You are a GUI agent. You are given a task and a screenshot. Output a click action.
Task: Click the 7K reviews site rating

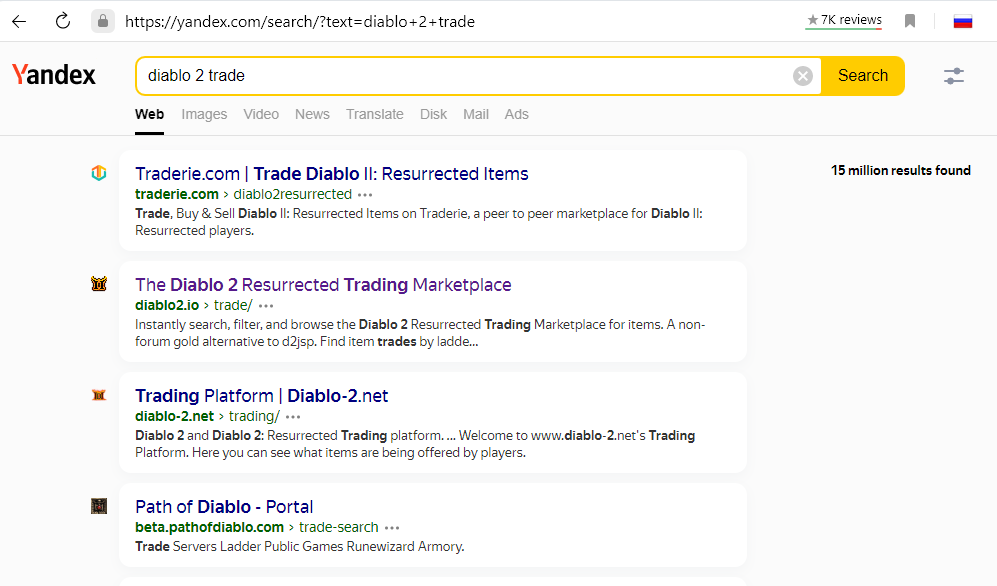point(844,20)
